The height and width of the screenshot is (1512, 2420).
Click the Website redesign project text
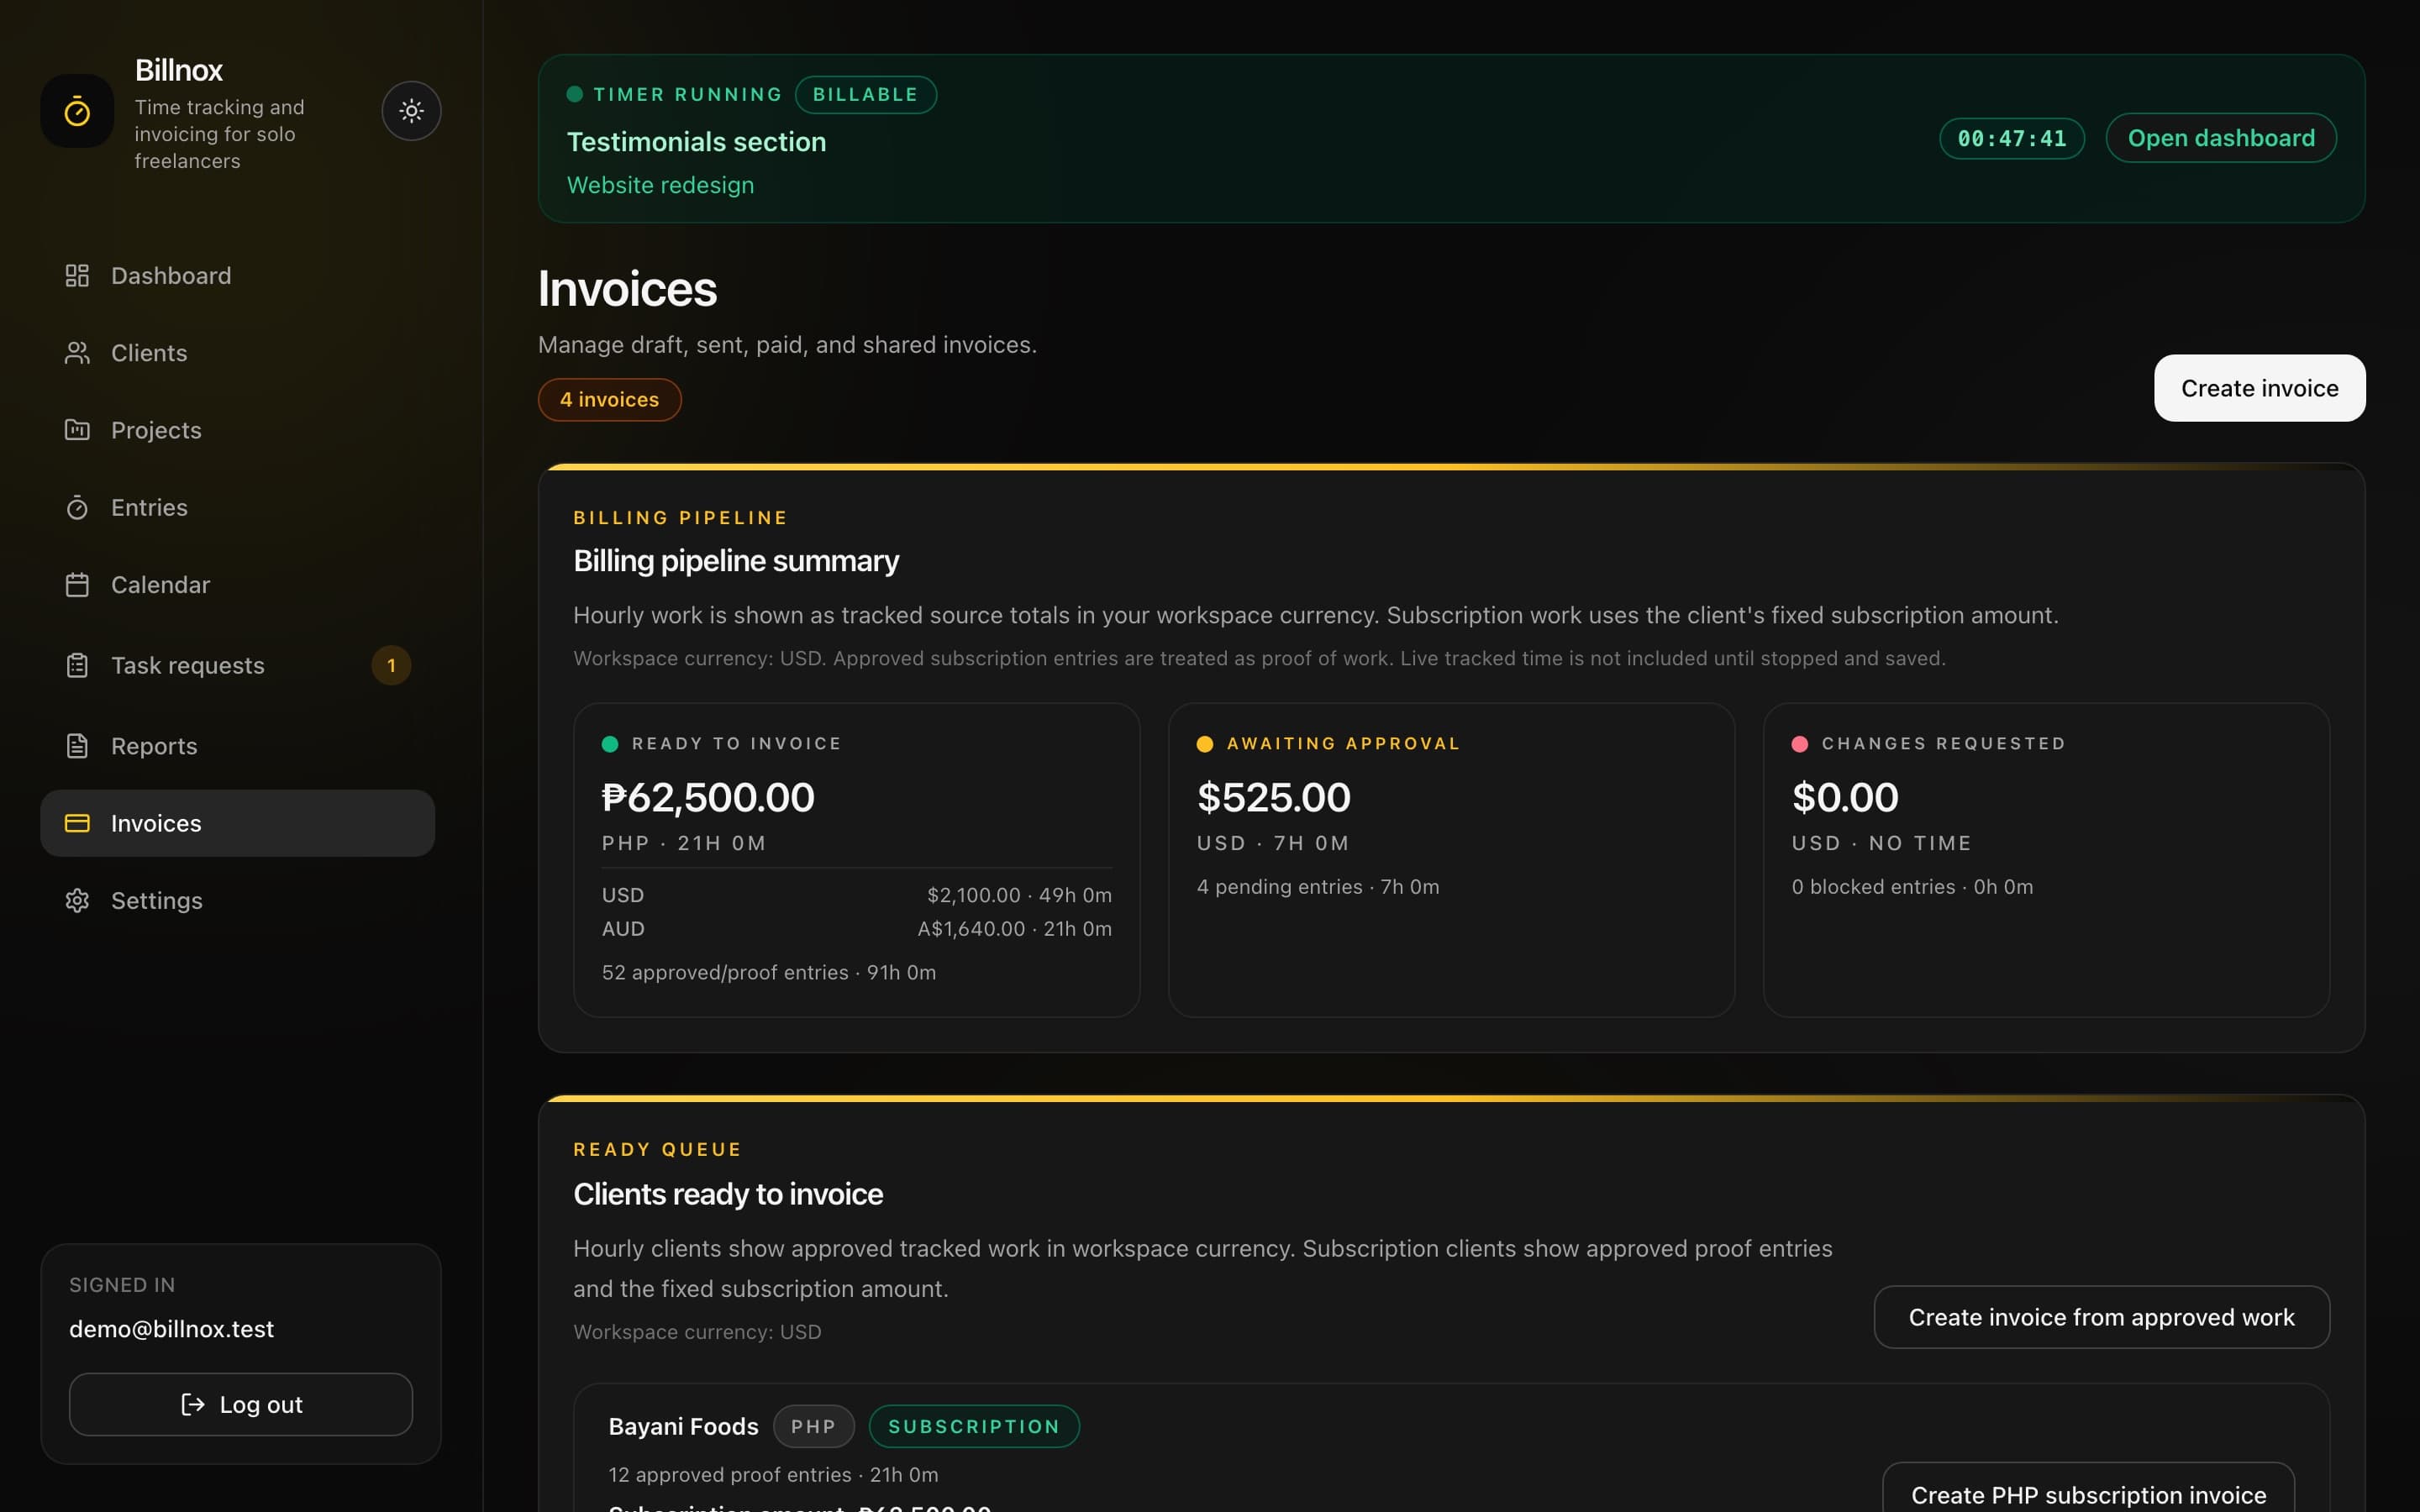(x=660, y=185)
